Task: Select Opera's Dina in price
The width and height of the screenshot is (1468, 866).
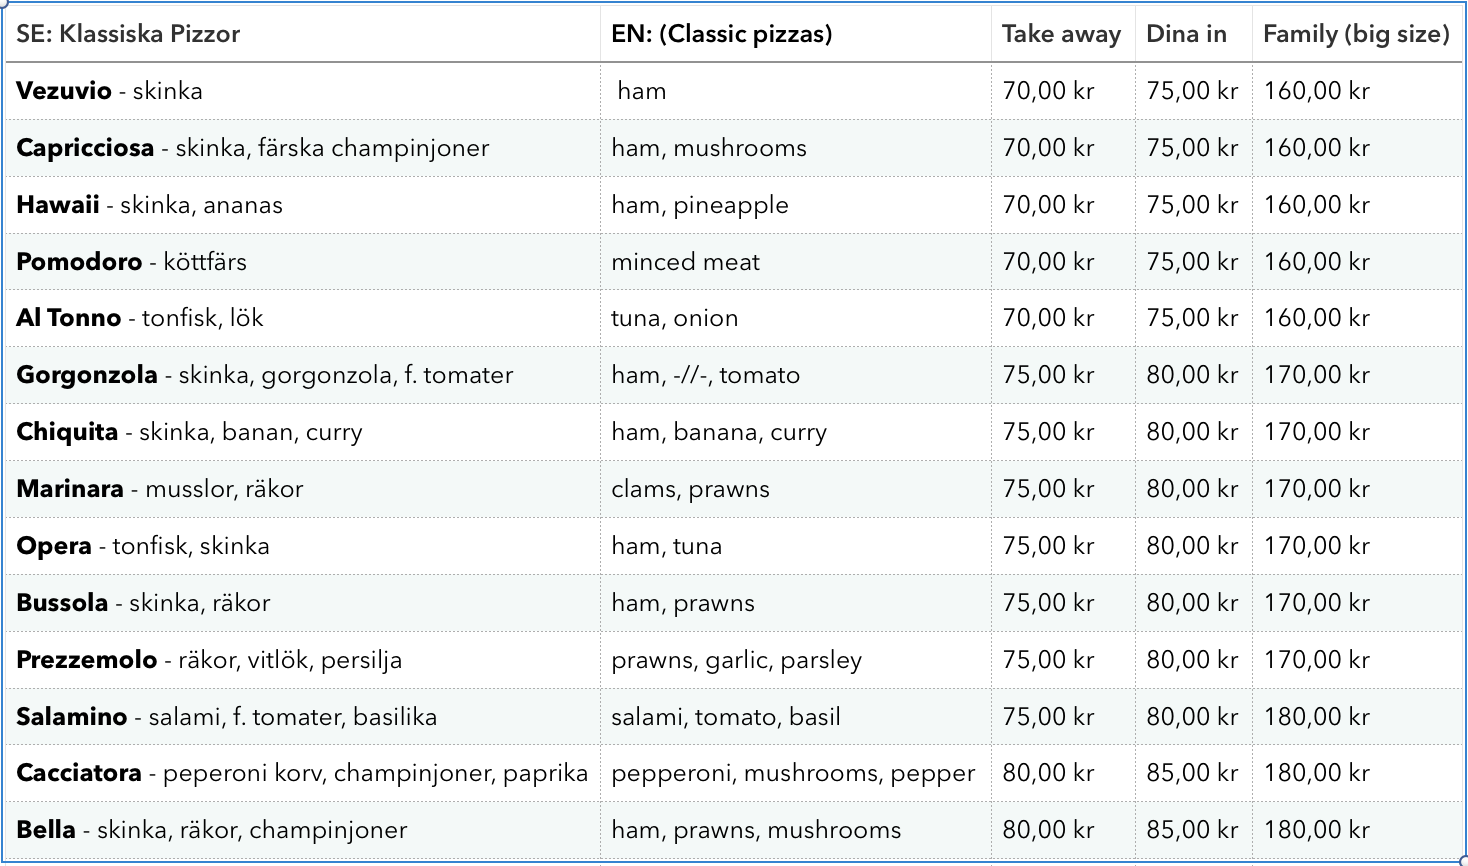Action: pyautogui.click(x=1192, y=546)
